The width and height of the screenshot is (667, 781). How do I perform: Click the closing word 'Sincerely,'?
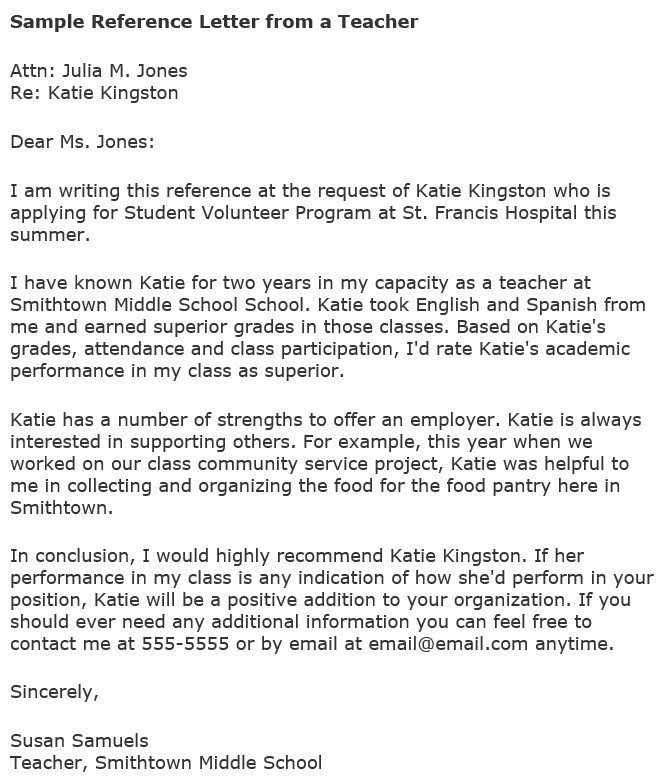(x=54, y=692)
